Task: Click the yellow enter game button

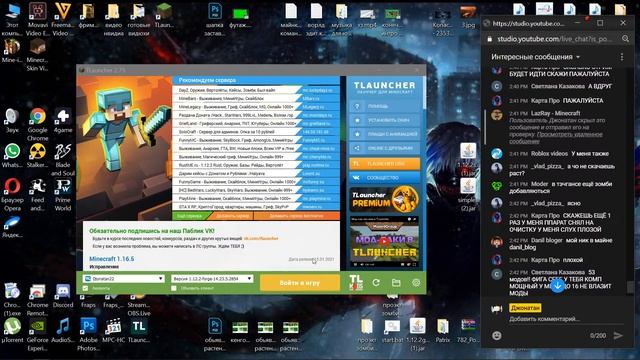Action: (300, 282)
